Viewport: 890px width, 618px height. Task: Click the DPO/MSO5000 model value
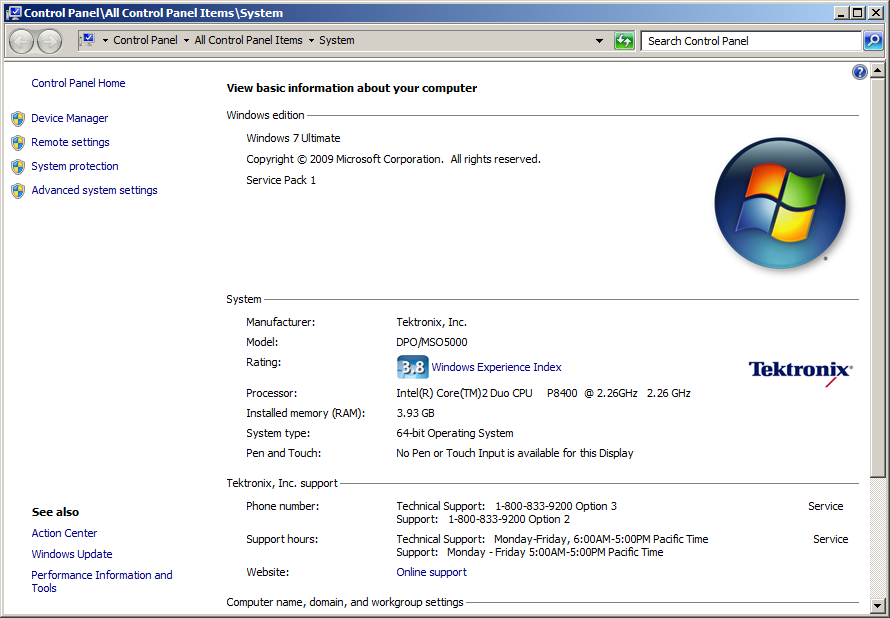[432, 342]
